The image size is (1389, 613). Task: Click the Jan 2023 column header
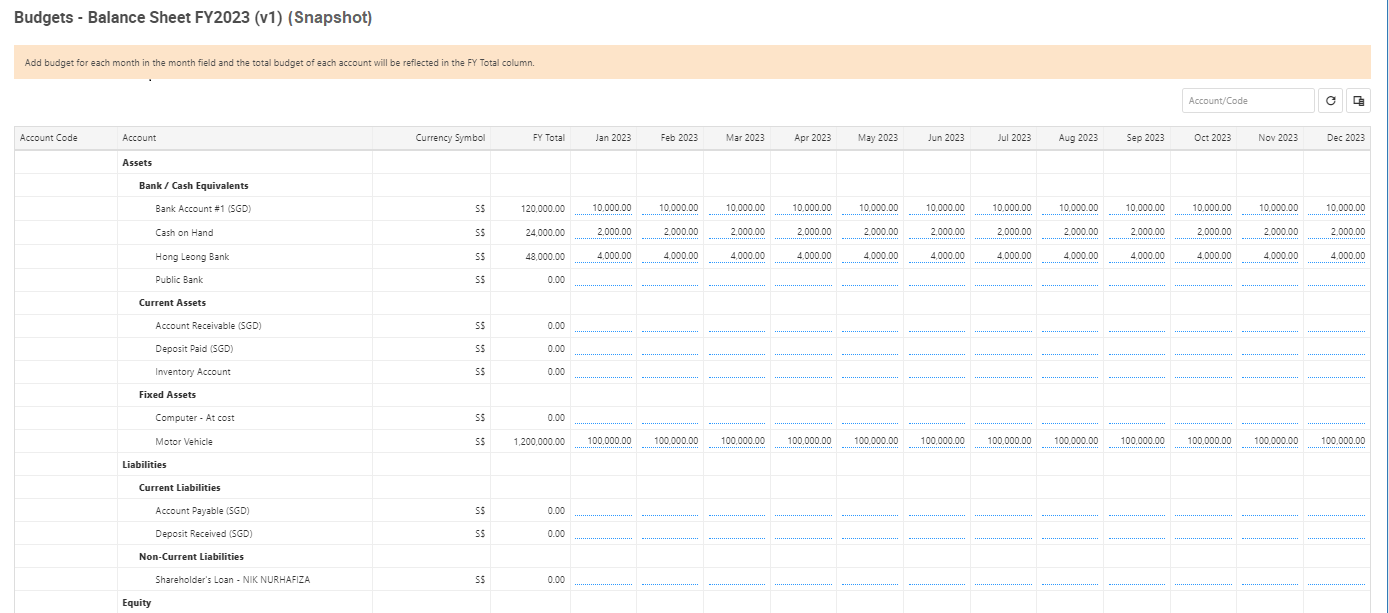[x=613, y=138]
